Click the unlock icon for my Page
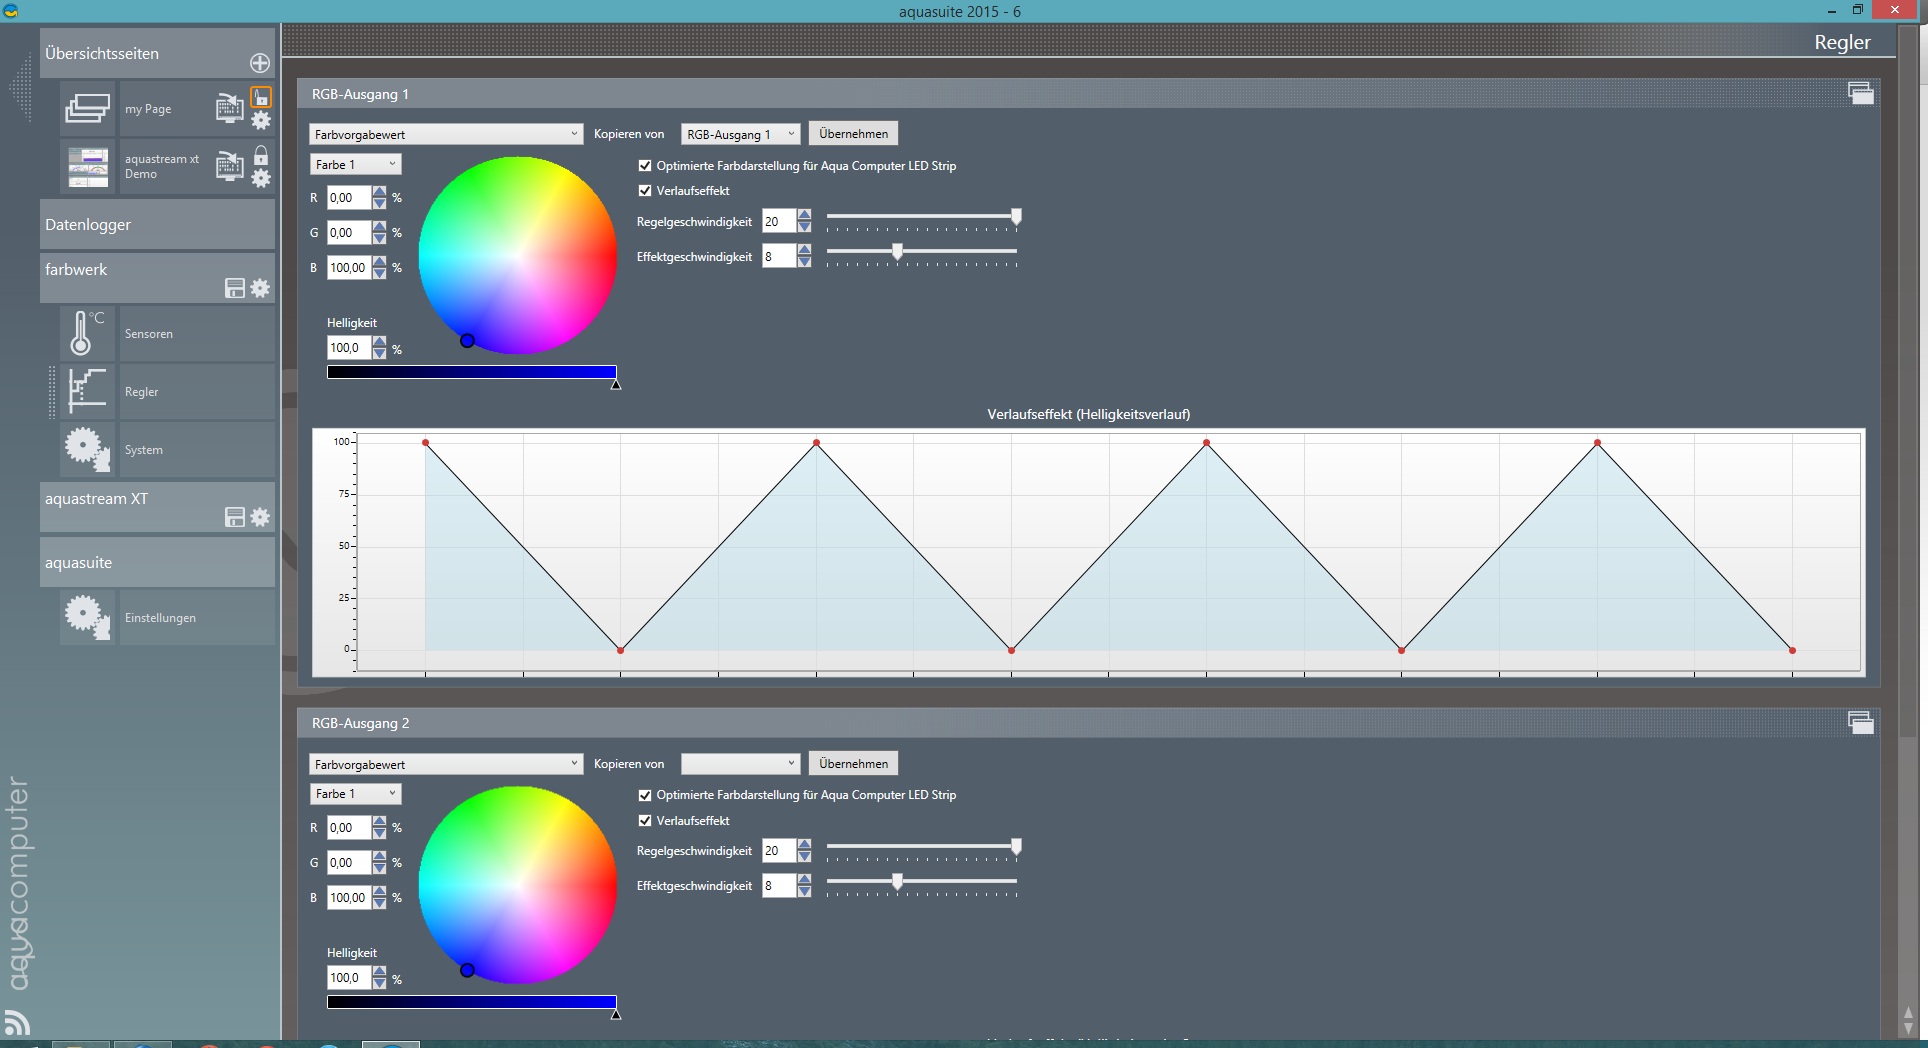Viewport: 1928px width, 1048px height. (261, 97)
